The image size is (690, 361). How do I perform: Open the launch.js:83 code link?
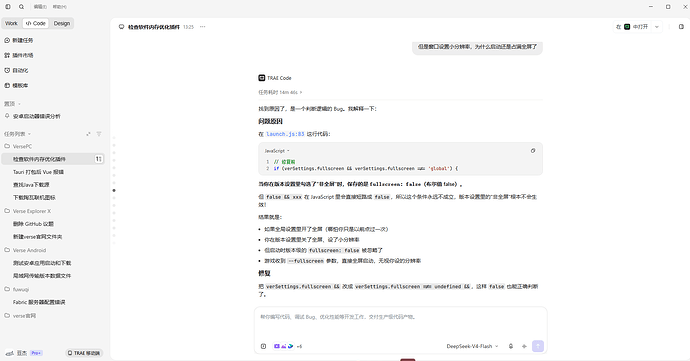285,134
